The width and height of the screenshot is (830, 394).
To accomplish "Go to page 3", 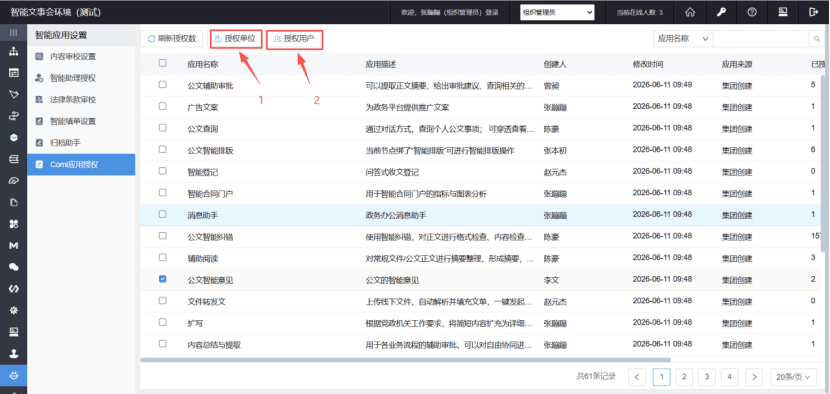I will pos(707,377).
